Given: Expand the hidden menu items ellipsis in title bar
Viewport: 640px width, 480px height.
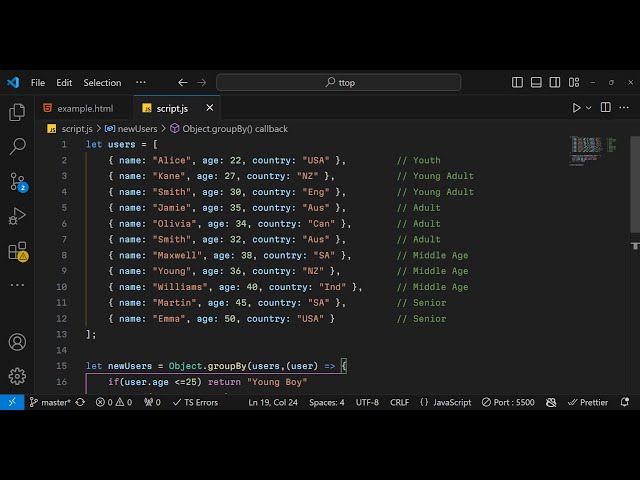Looking at the screenshot, I should pos(141,82).
